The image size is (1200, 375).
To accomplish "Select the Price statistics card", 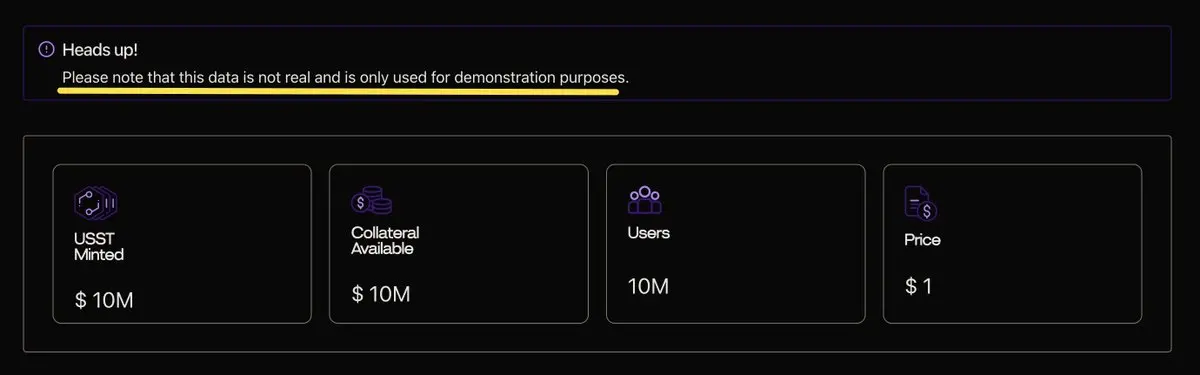I will [x=1012, y=244].
